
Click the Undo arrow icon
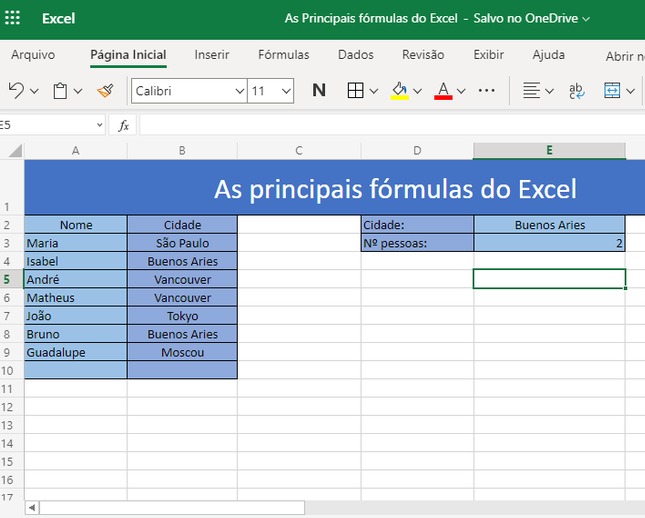pyautogui.click(x=16, y=90)
